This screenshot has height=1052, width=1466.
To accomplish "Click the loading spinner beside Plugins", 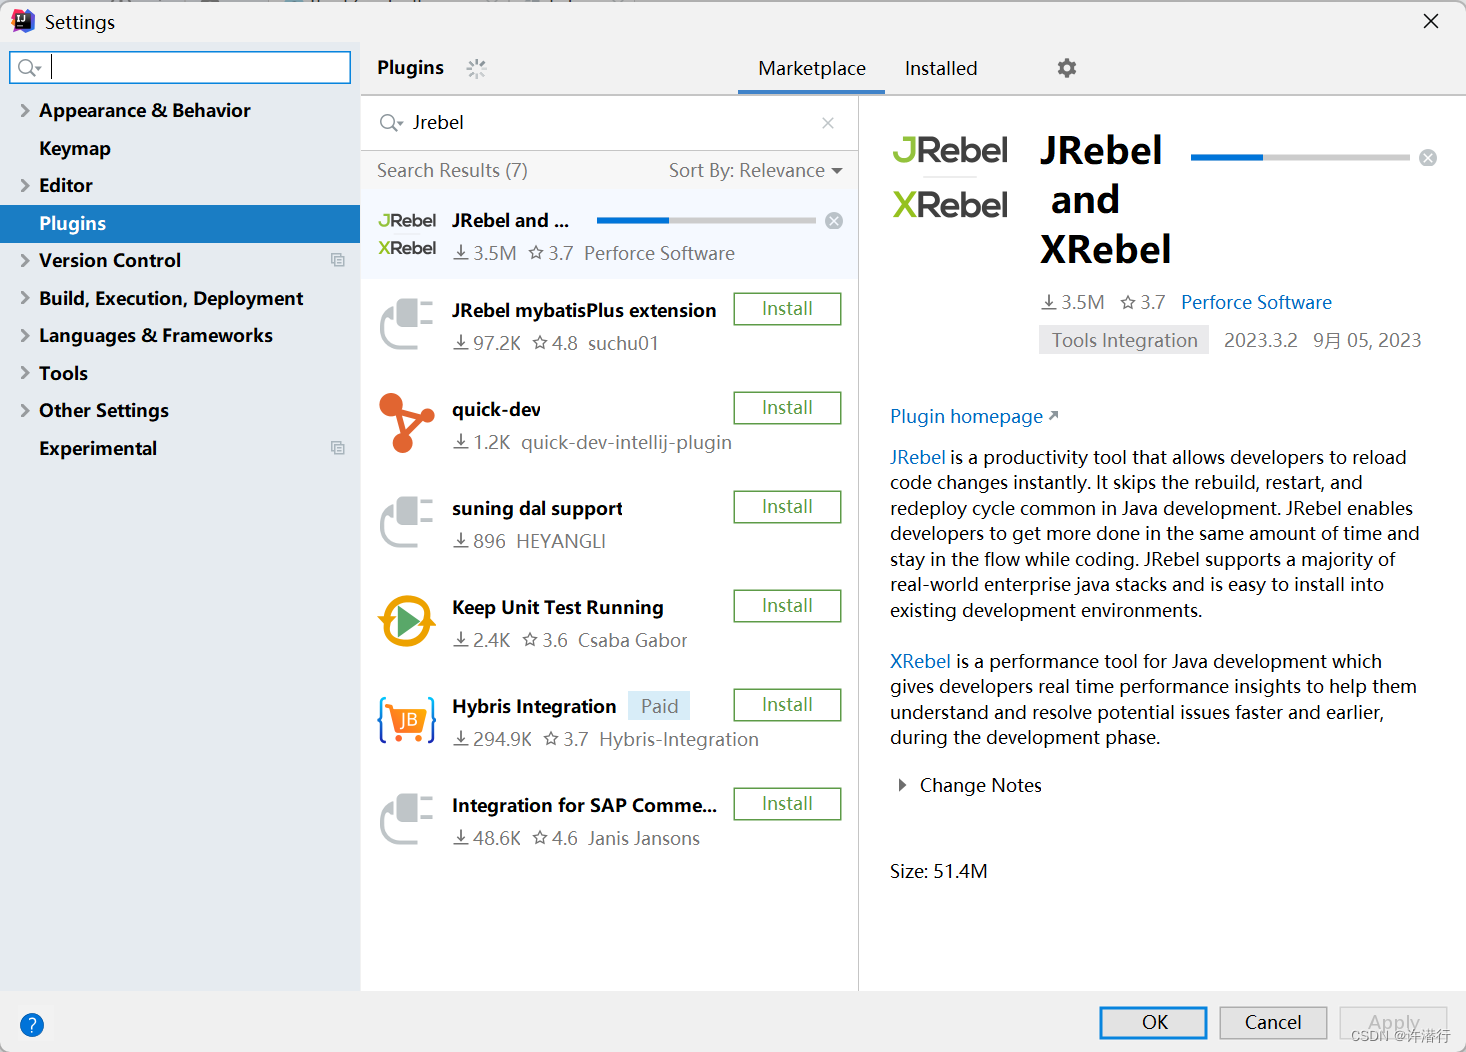I will (476, 68).
